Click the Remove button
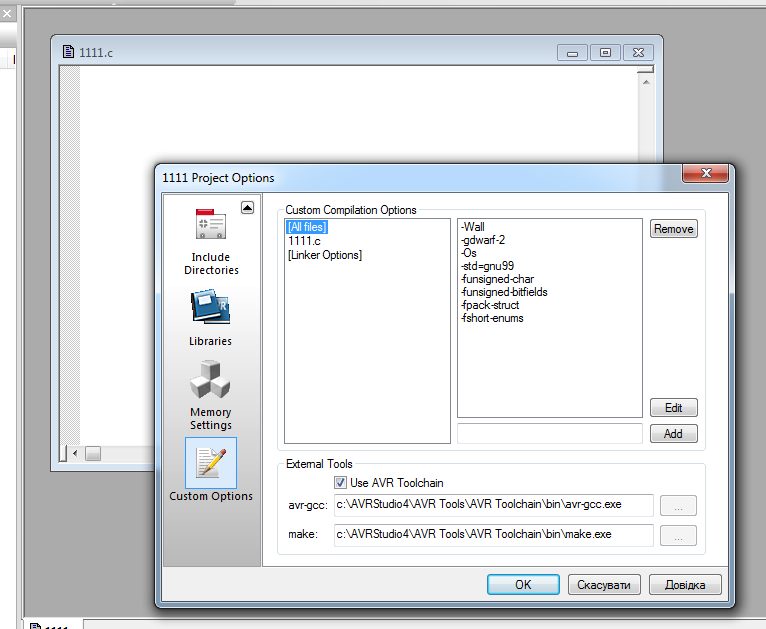The image size is (766, 629). 674,229
